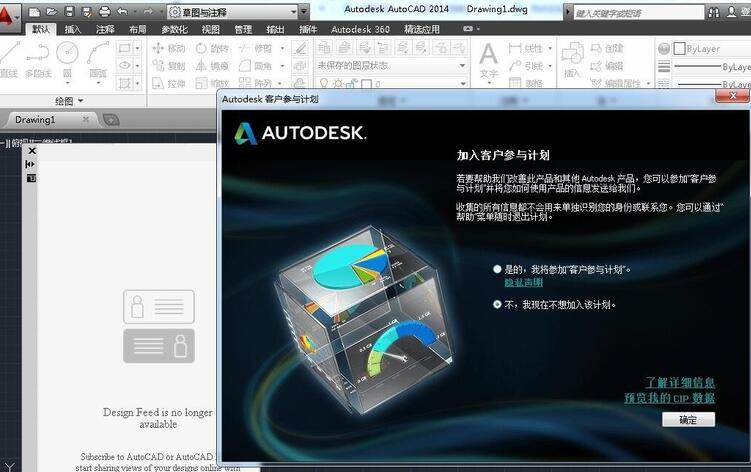The width and height of the screenshot is (751, 472).
Task: Toggle layer on/off lightbulb icon
Action: point(324,84)
